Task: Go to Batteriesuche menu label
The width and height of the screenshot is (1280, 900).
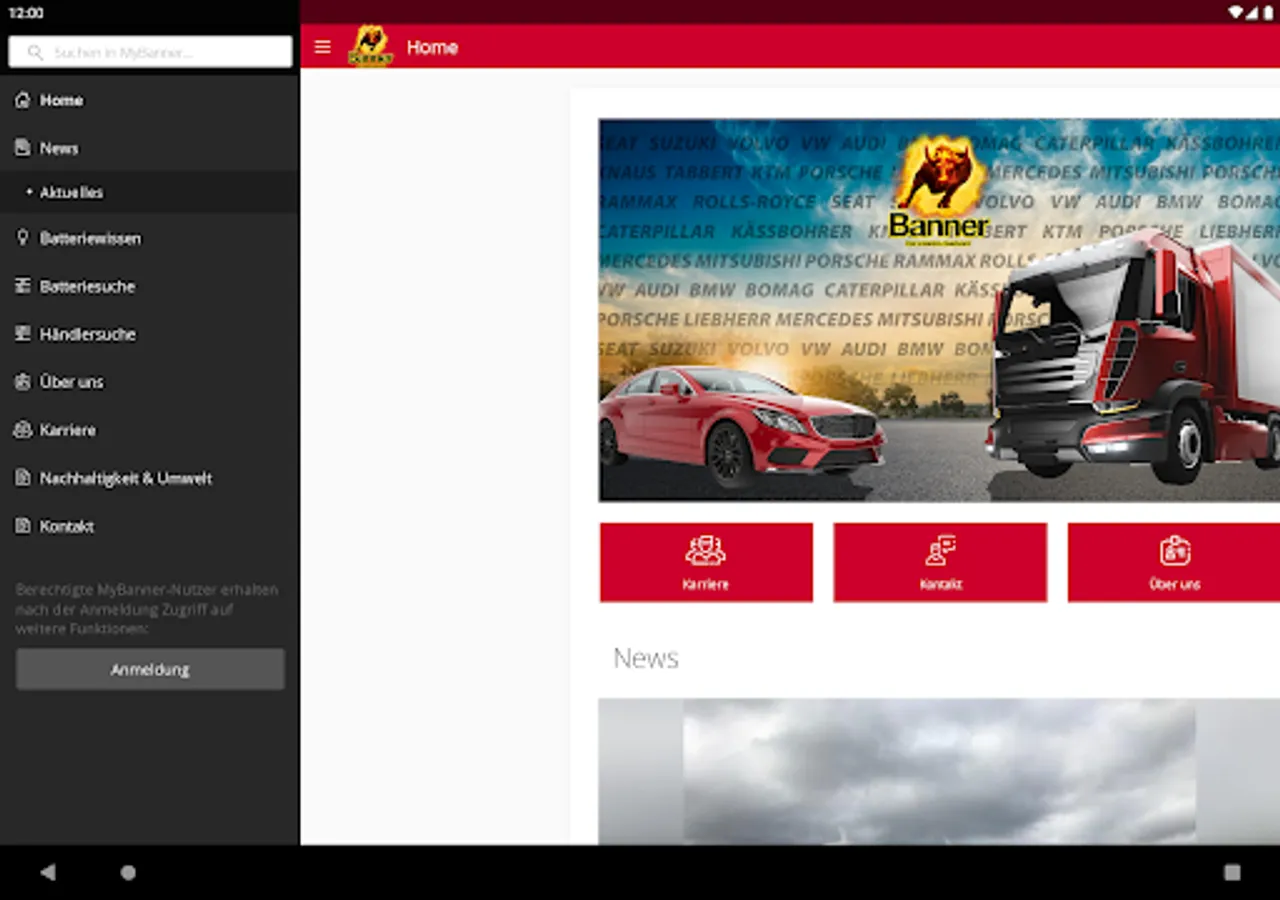Action: pos(87,286)
